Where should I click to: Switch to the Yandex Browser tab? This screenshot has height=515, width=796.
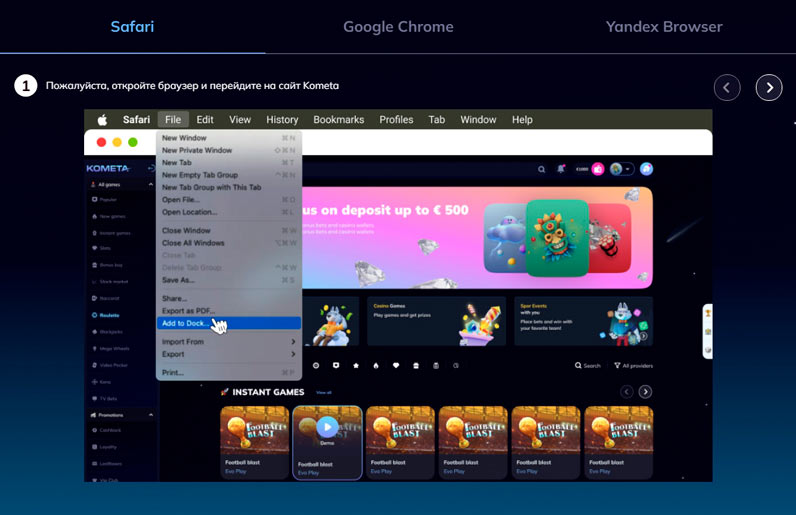tap(663, 27)
